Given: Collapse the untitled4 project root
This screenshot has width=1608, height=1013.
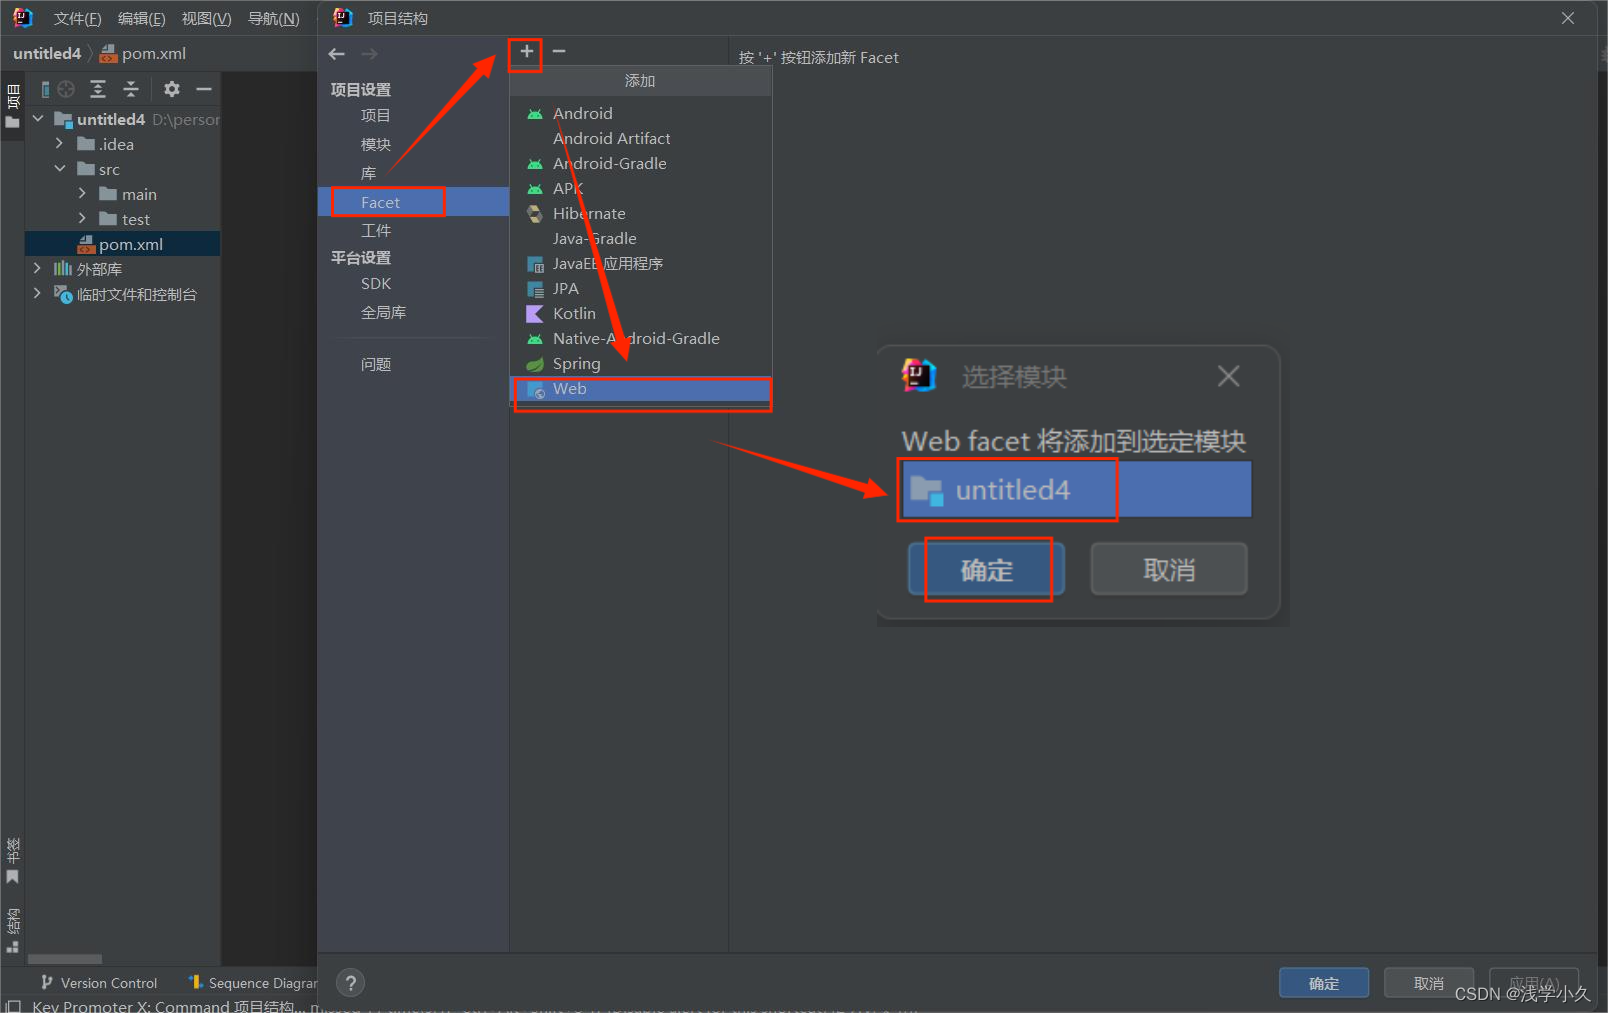Looking at the screenshot, I should (x=38, y=119).
